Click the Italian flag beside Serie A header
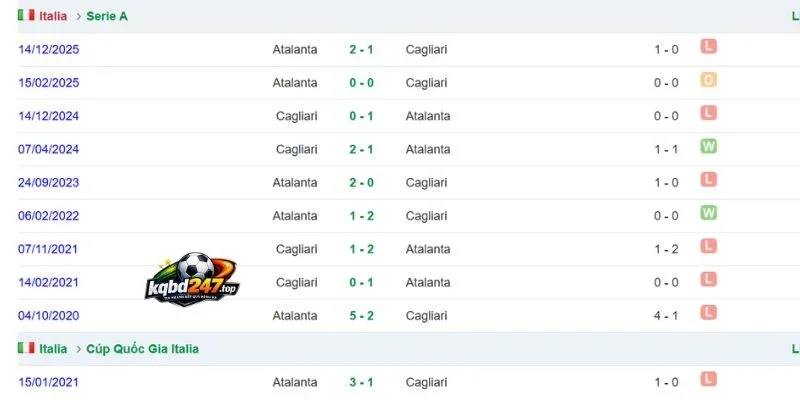Viewport: 800px width, 400px height. [x=26, y=15]
